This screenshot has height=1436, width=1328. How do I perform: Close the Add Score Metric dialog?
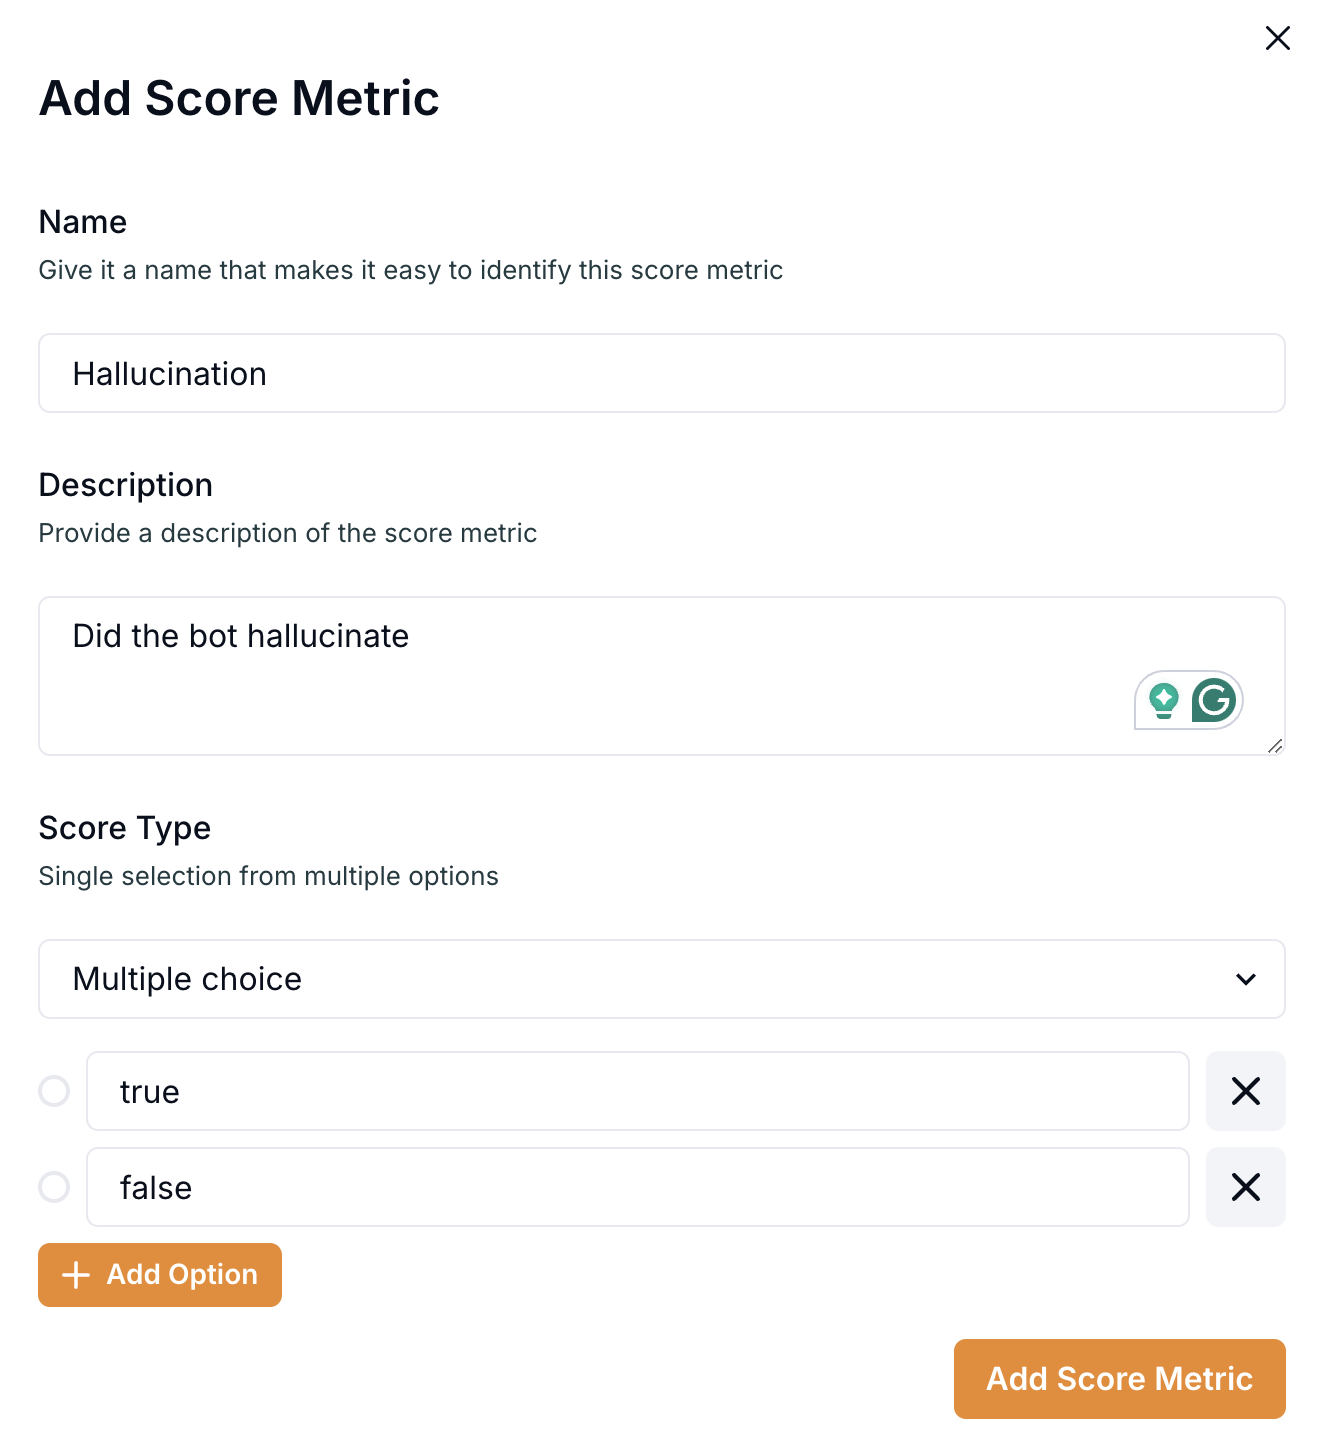(1277, 38)
